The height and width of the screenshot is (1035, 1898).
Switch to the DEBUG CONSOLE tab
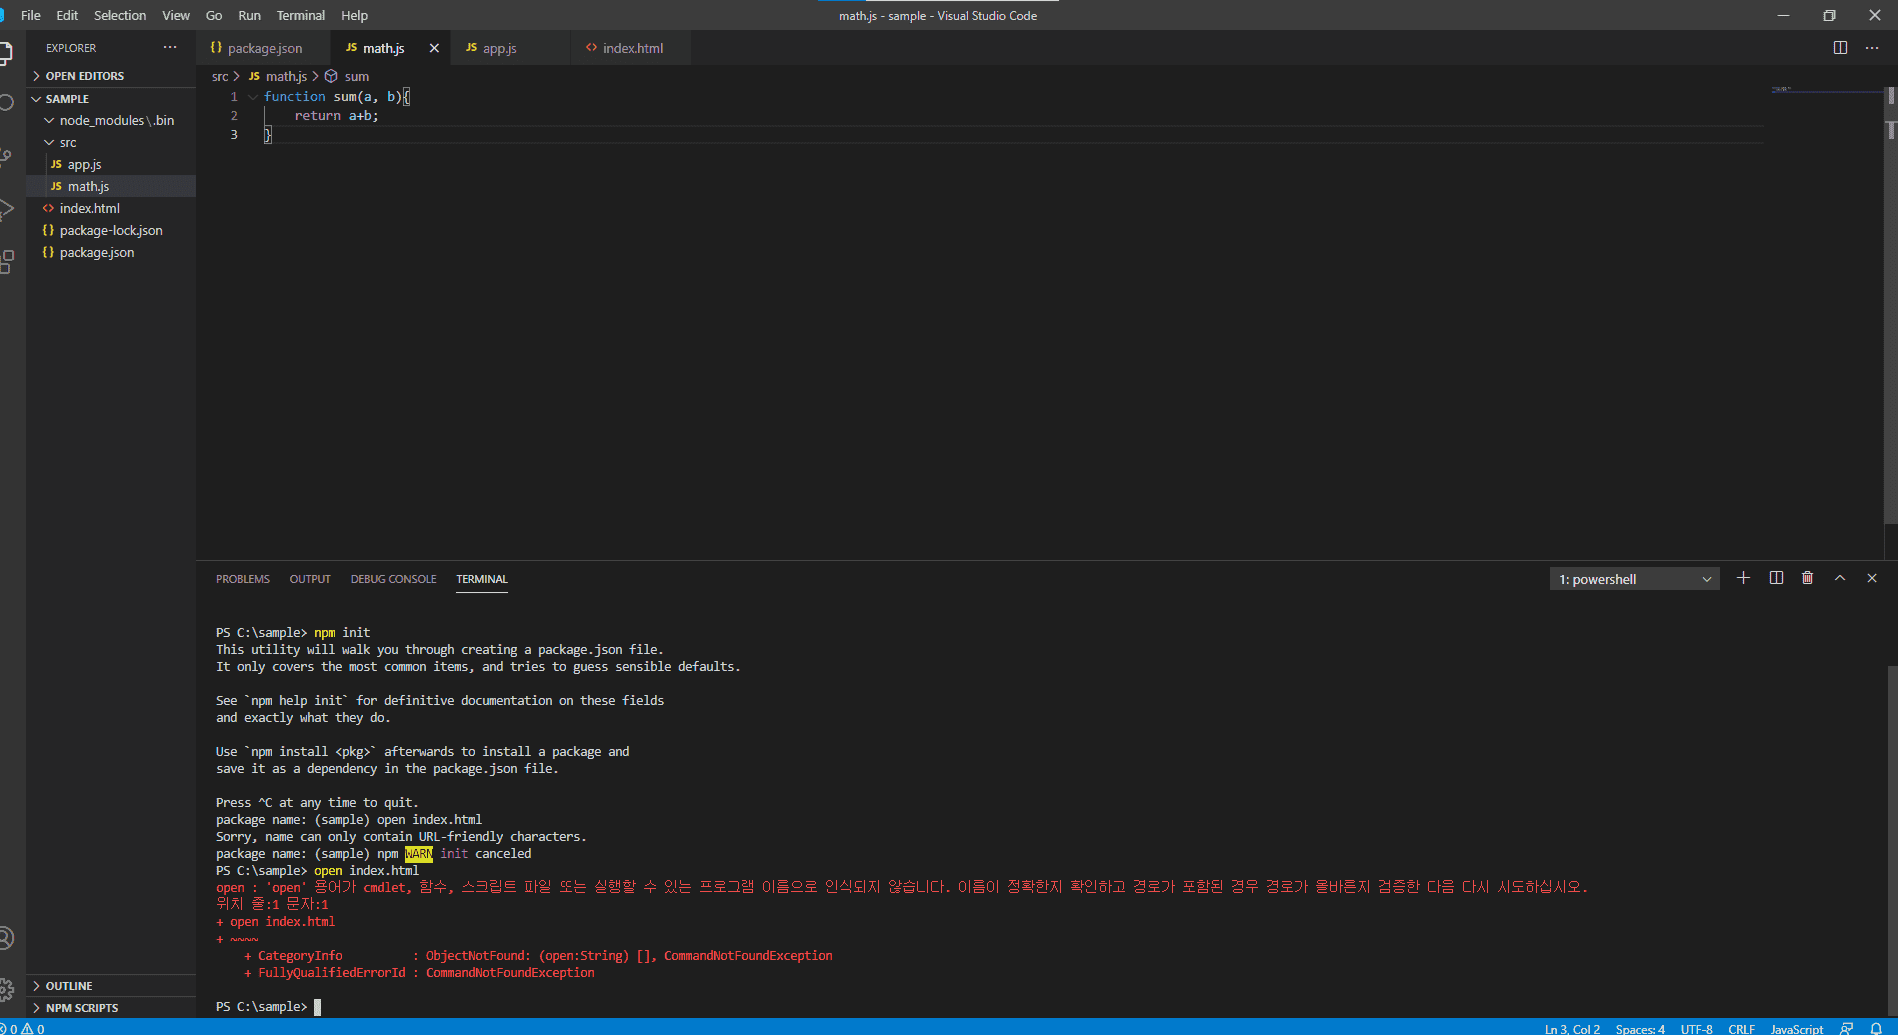click(393, 579)
